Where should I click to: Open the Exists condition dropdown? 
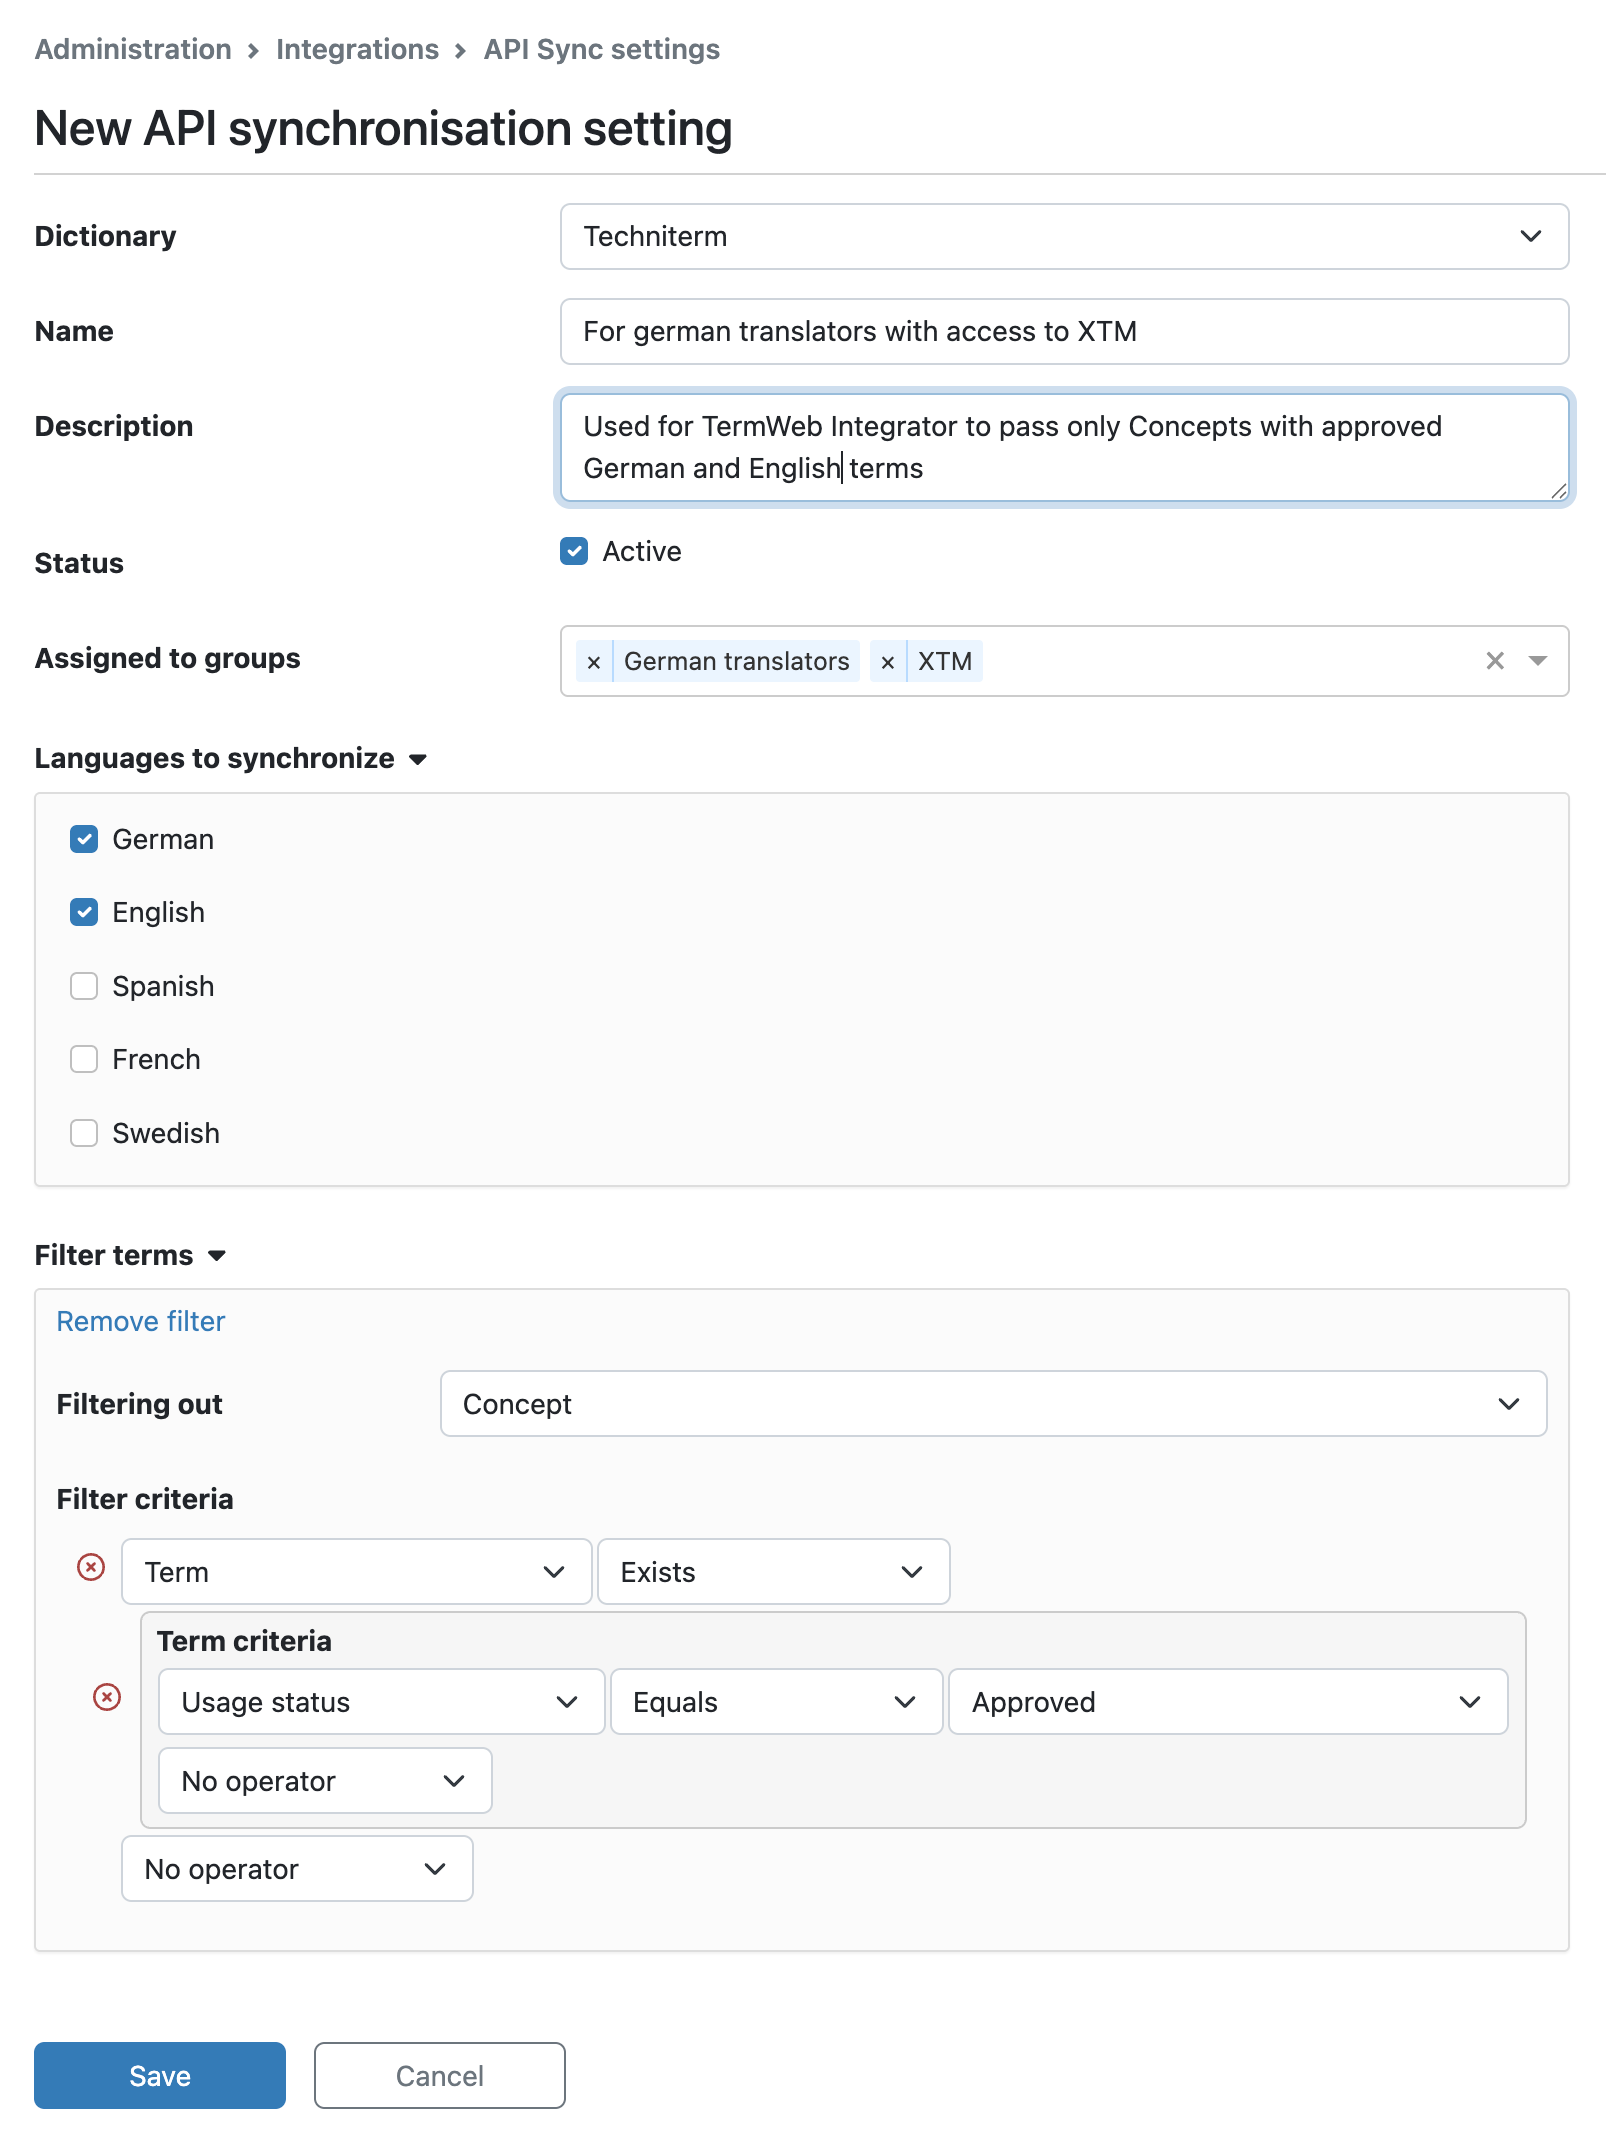coord(773,1572)
